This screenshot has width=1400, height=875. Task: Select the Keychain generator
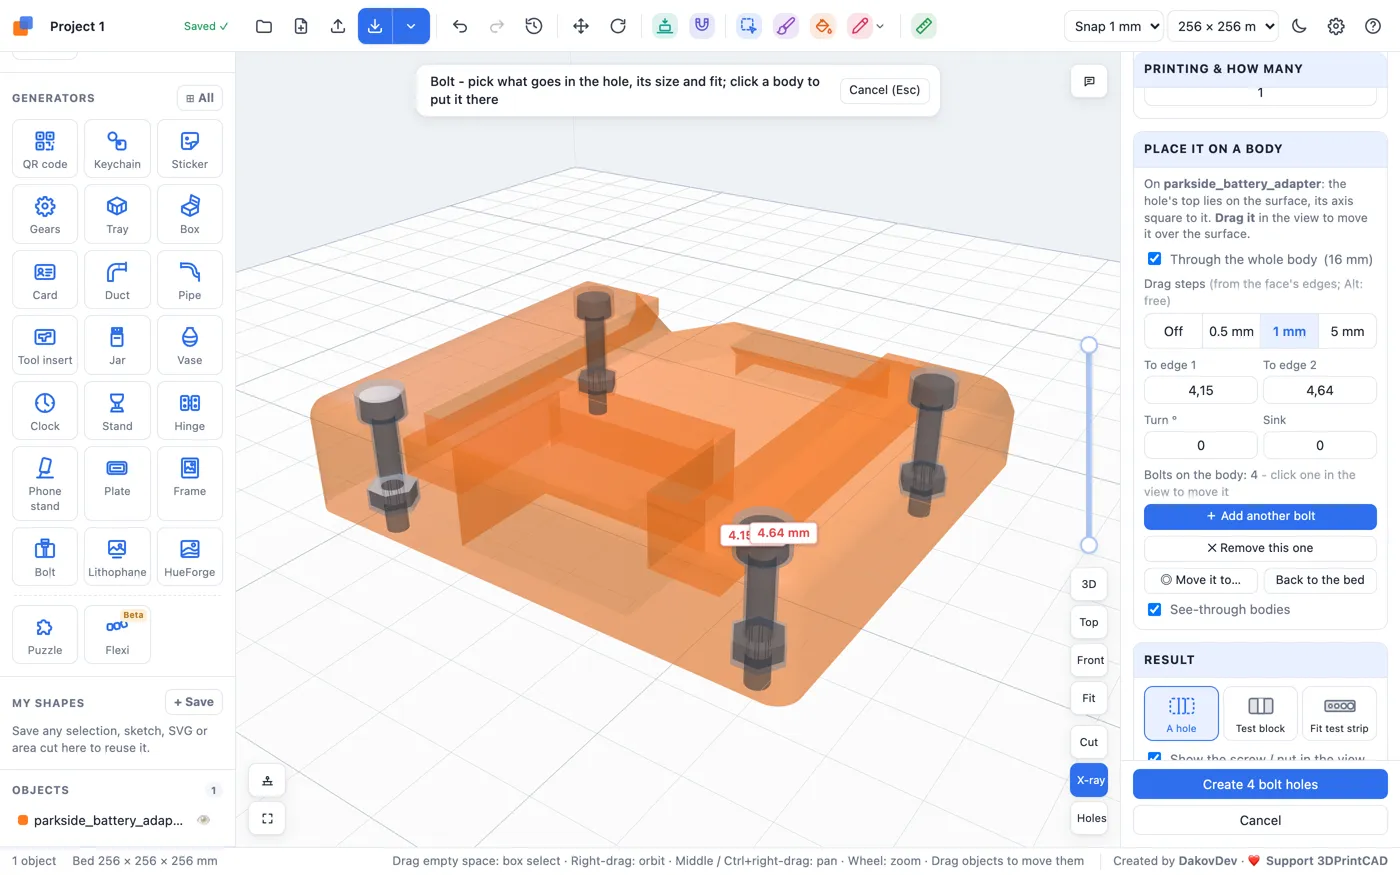click(x=117, y=149)
